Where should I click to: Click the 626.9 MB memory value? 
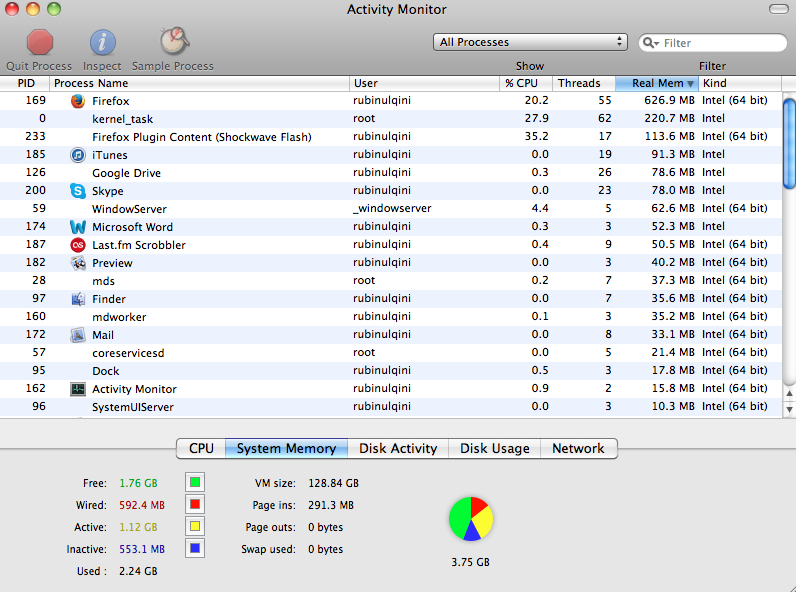click(x=669, y=100)
